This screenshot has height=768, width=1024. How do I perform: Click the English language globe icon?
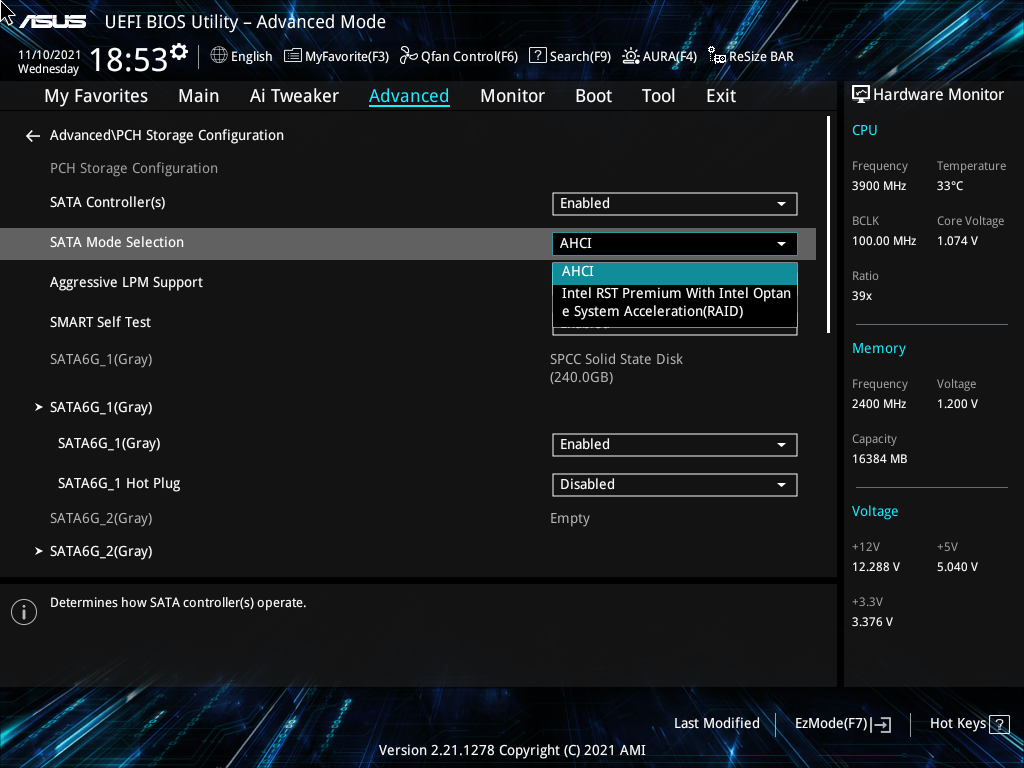point(219,56)
